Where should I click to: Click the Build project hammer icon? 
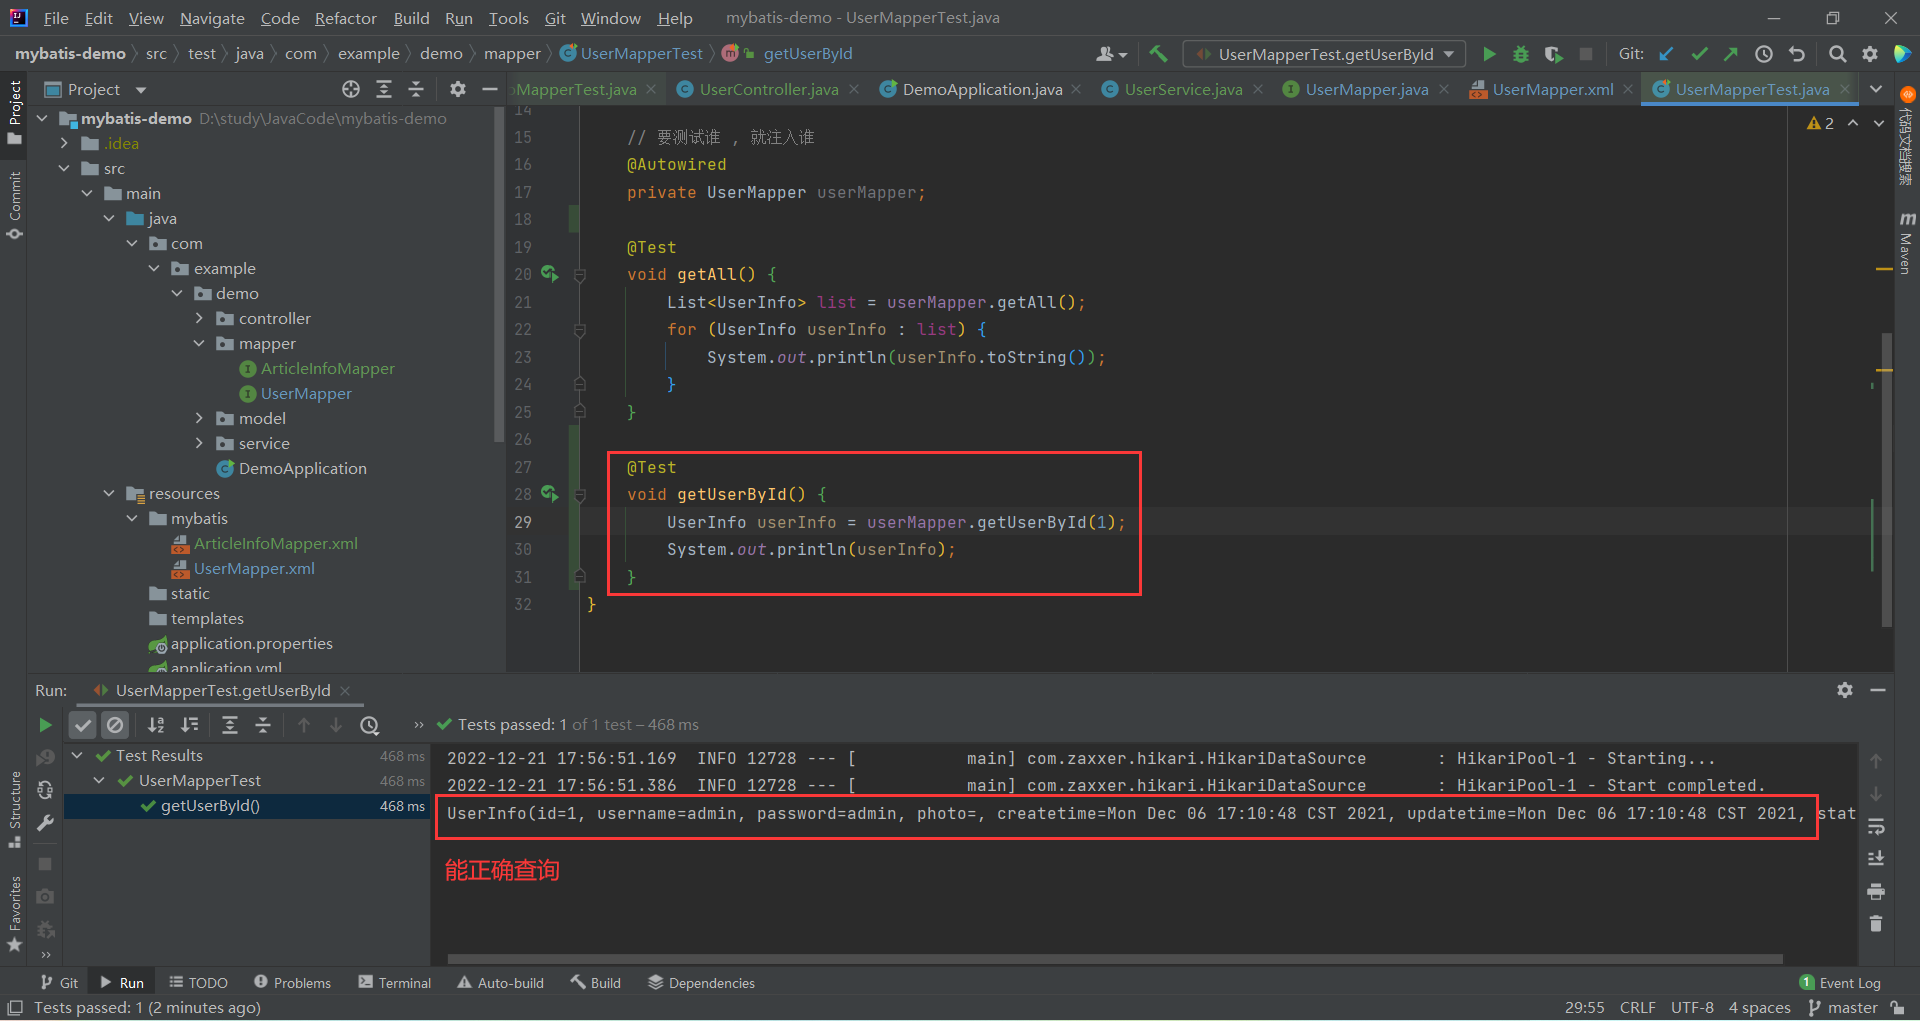click(x=1158, y=54)
